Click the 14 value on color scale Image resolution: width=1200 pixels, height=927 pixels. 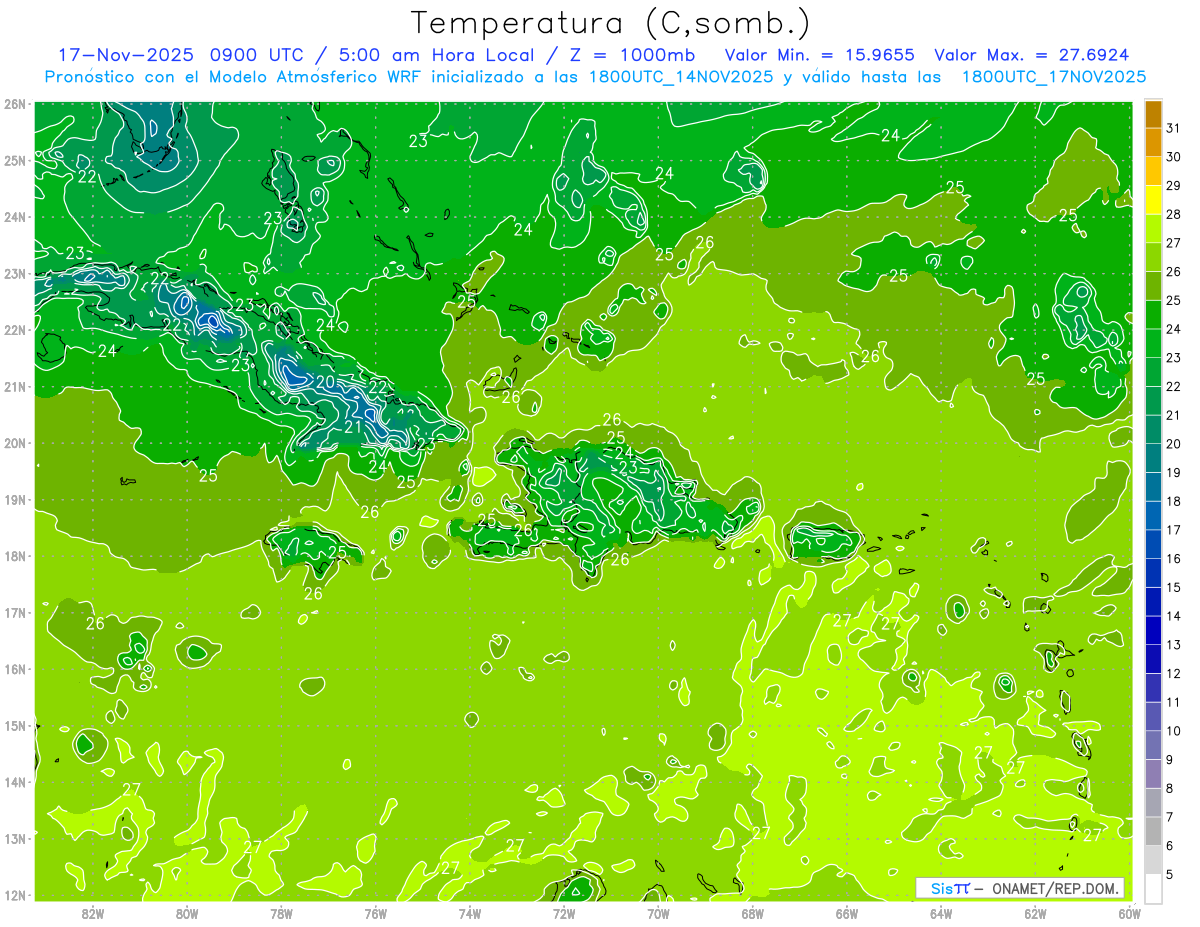tap(1173, 616)
